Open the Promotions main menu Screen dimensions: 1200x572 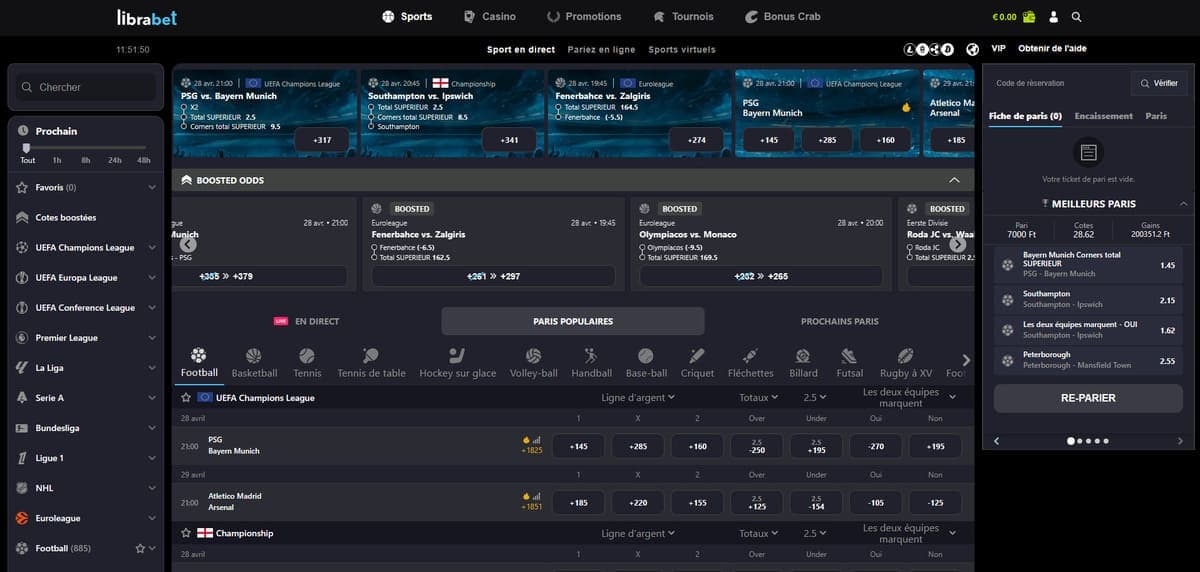[585, 17]
